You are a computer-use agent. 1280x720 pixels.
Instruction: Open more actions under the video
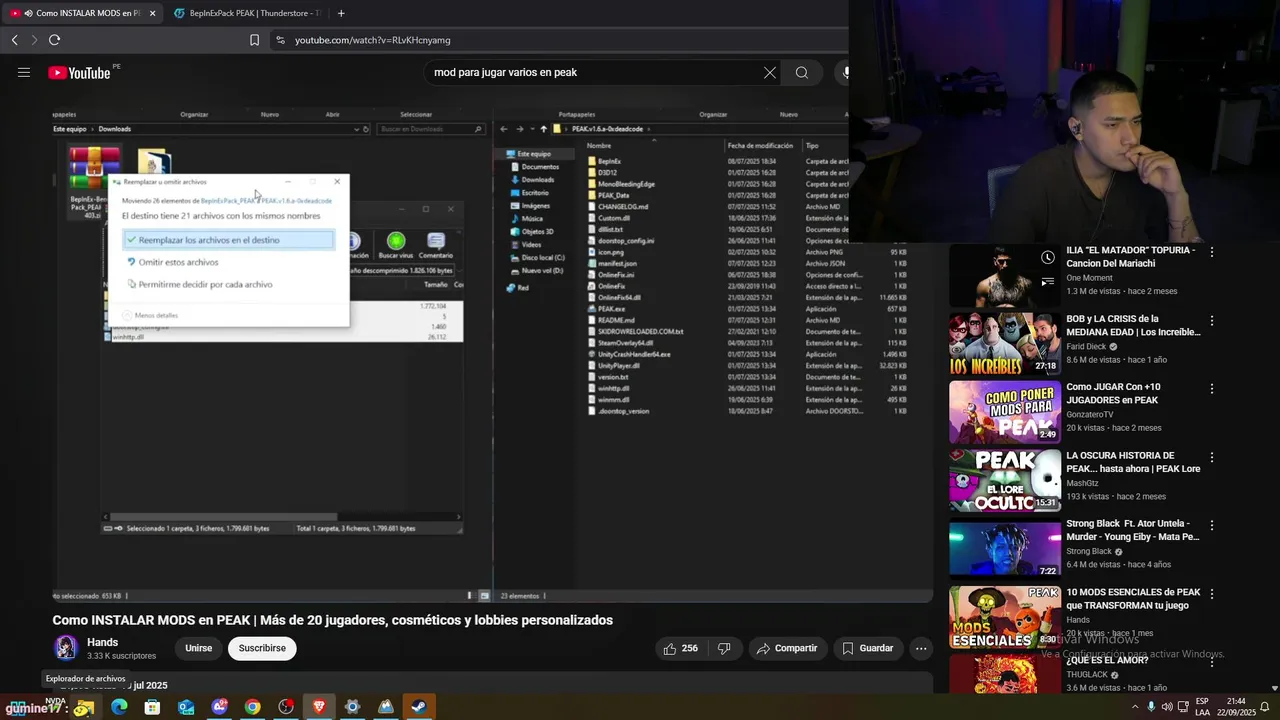pos(921,648)
